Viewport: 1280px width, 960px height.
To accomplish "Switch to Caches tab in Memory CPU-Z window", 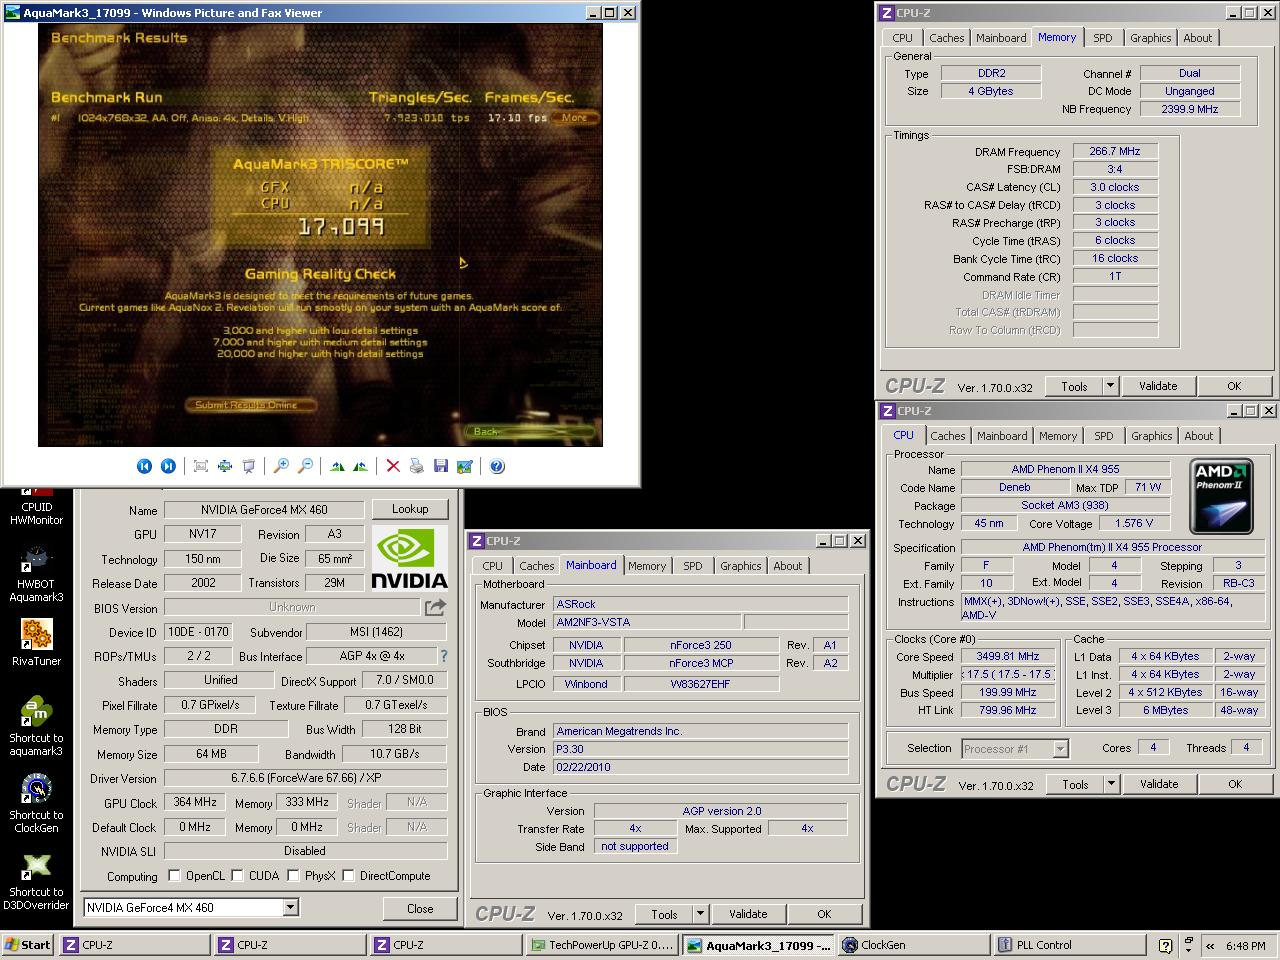I will [x=947, y=38].
